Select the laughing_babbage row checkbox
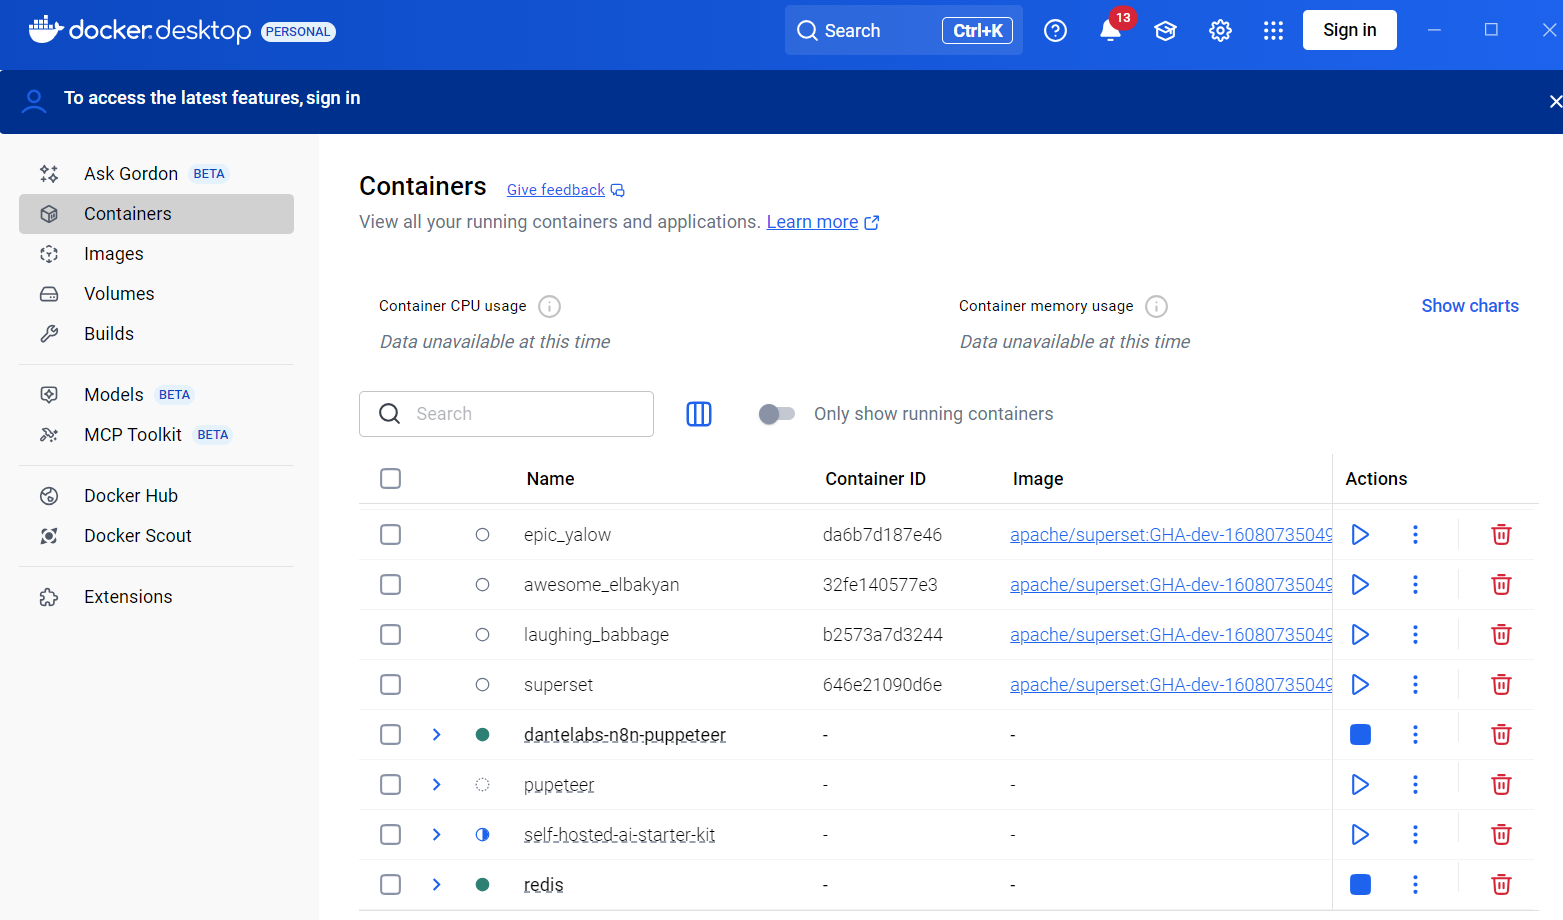 391,635
